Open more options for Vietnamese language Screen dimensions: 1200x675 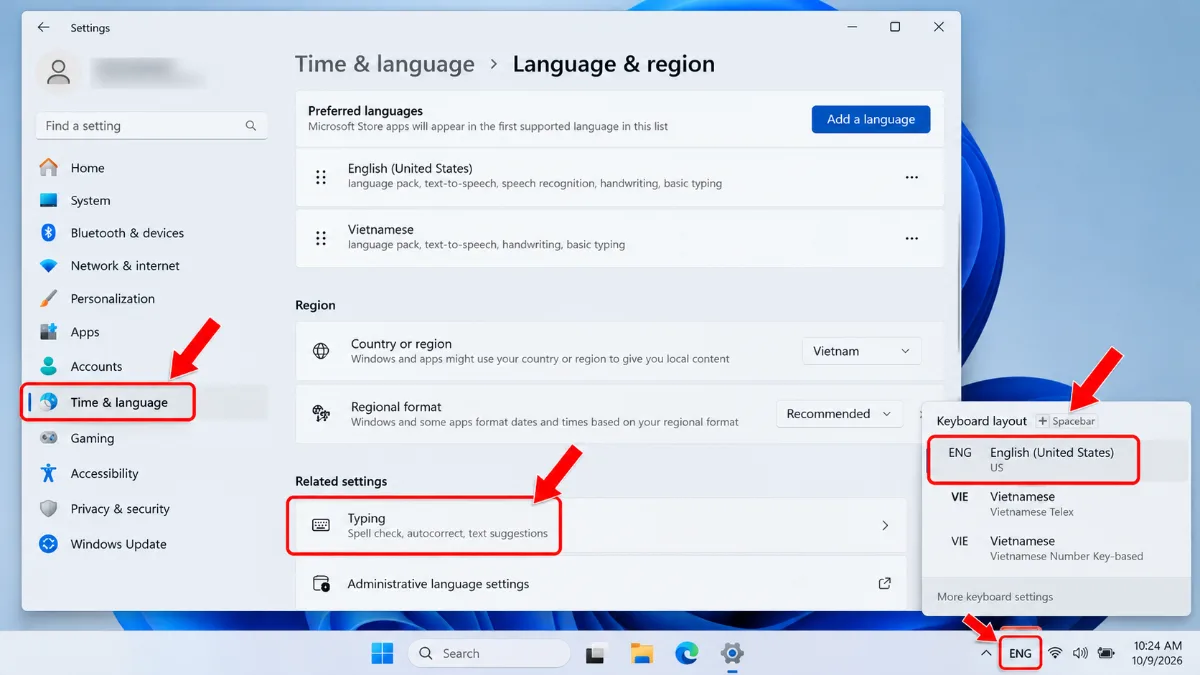pos(911,238)
